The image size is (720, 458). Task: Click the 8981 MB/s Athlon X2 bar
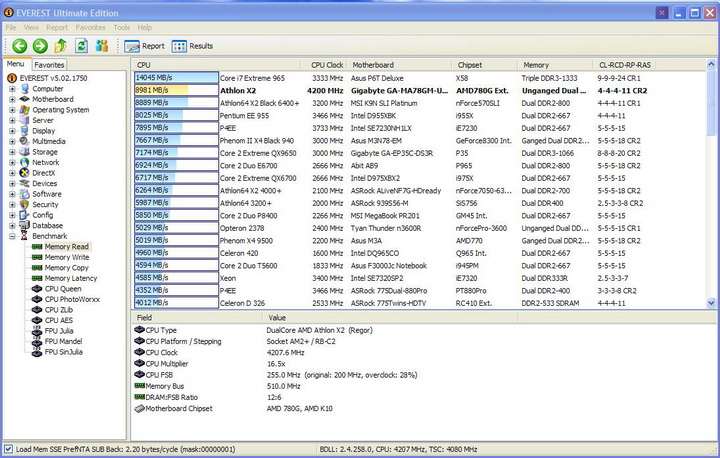point(176,90)
